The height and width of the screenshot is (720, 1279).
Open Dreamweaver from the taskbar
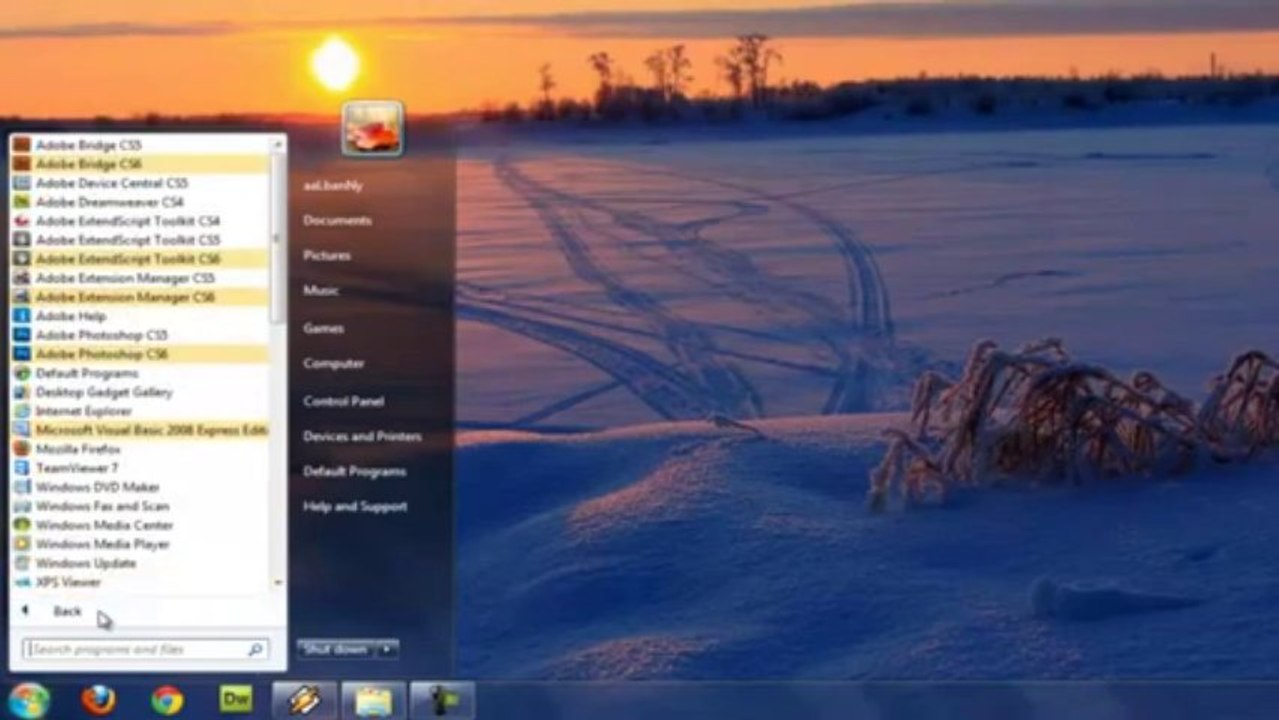(236, 699)
